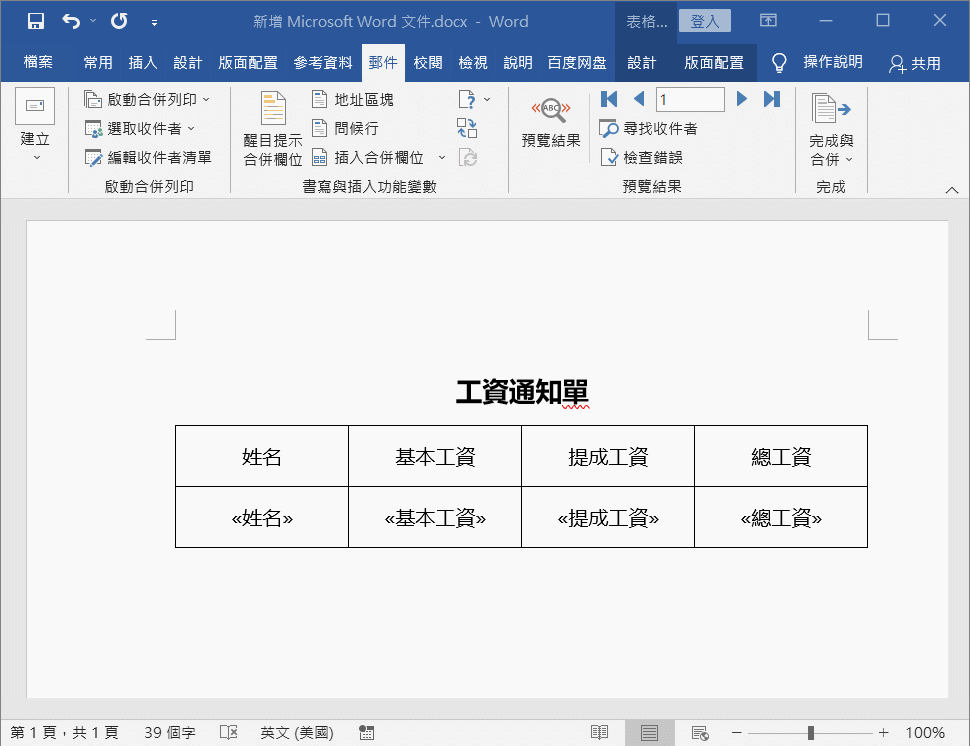
Task: Open the 建立 envelope dropdown
Action: tap(35, 126)
